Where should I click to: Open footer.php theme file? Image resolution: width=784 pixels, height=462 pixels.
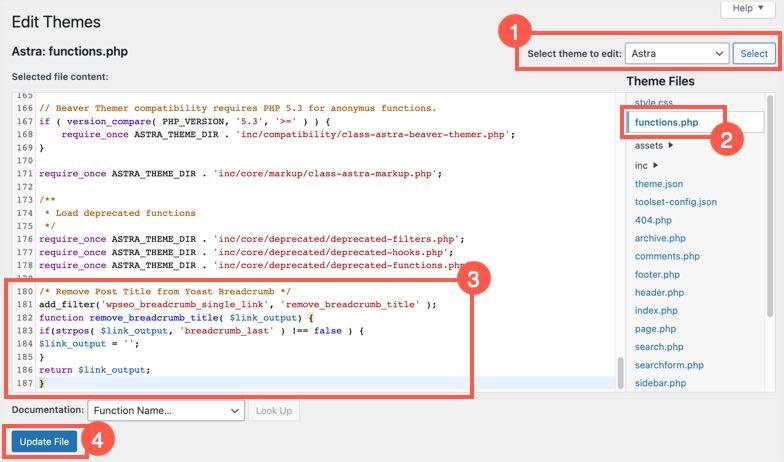click(657, 274)
